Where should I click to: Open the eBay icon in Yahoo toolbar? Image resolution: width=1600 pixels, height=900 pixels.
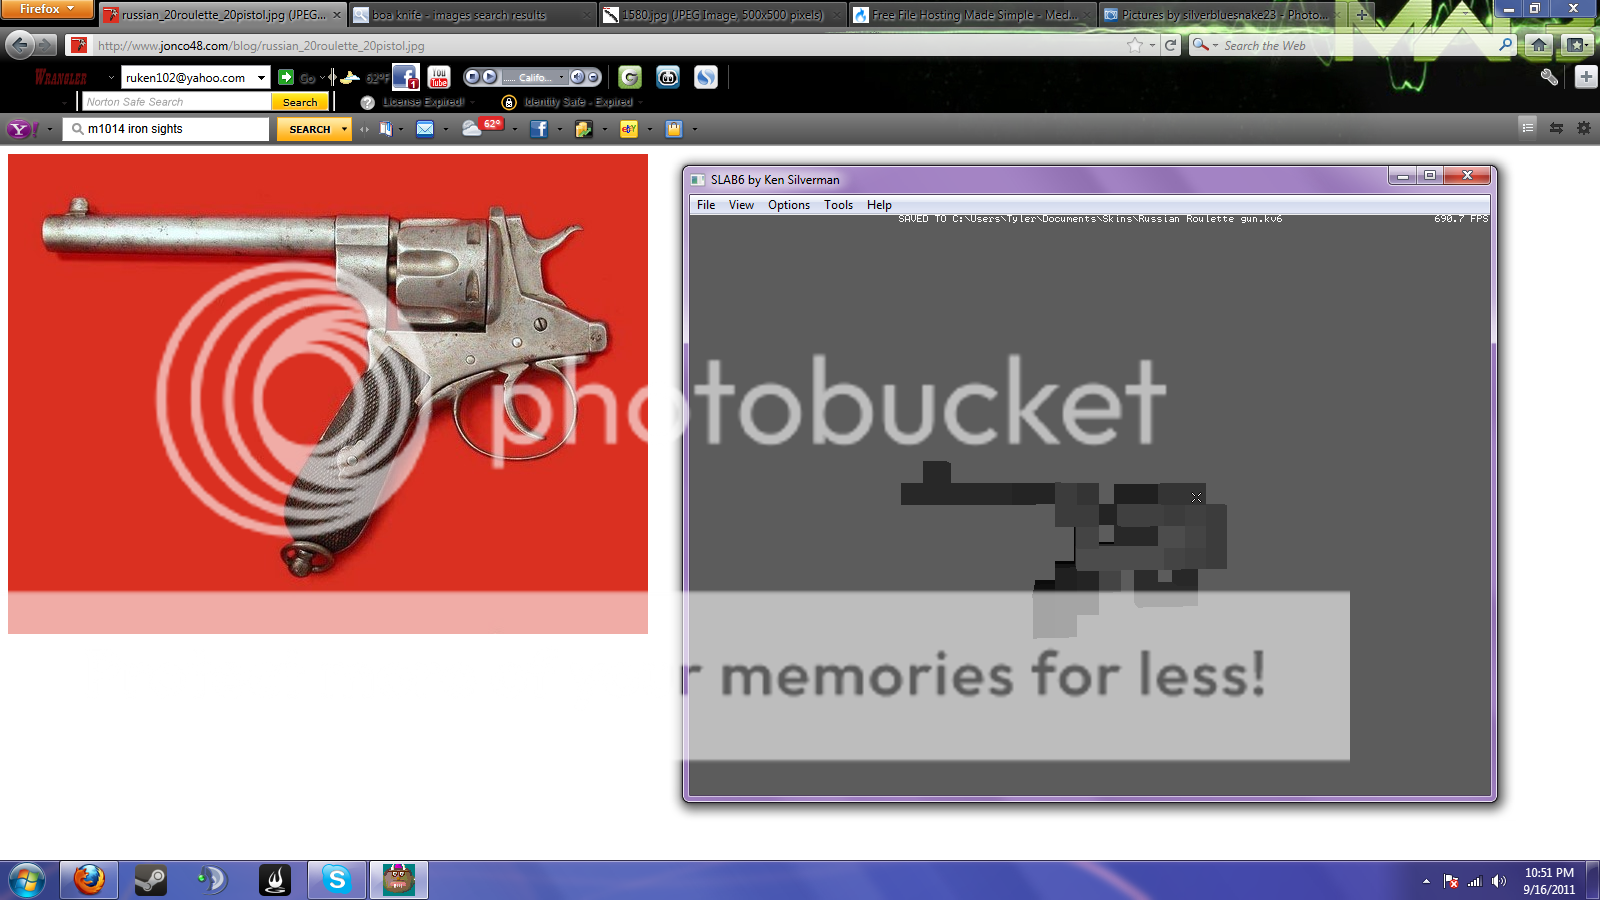click(629, 129)
